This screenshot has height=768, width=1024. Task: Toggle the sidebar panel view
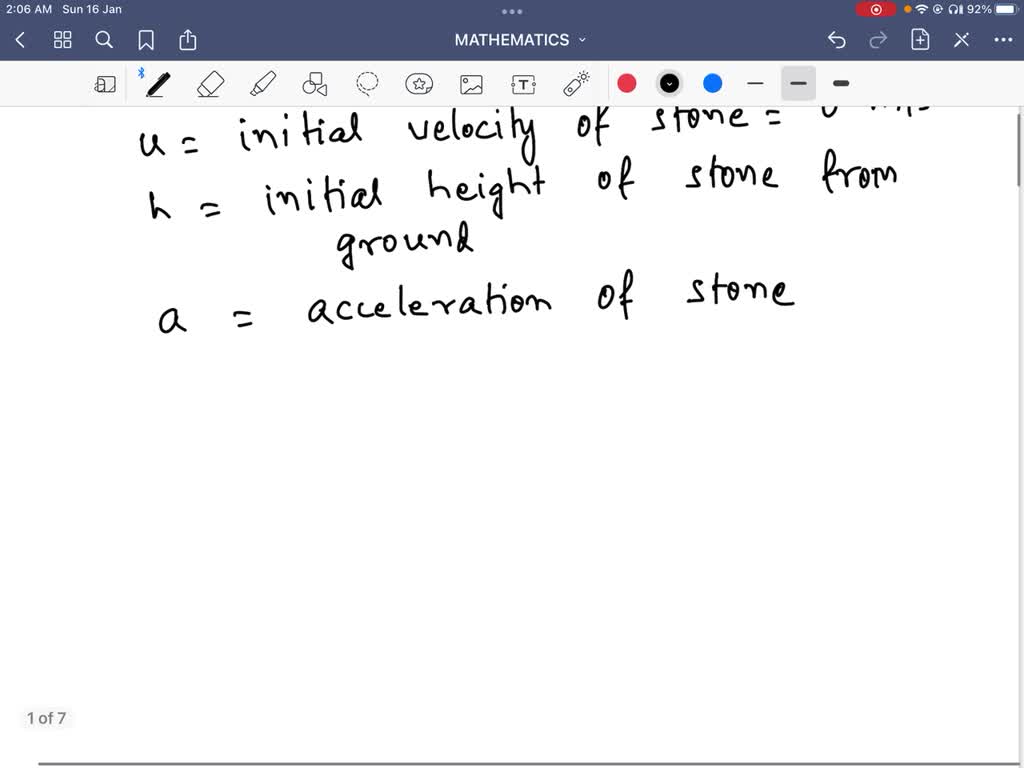pyautogui.click(x=106, y=83)
